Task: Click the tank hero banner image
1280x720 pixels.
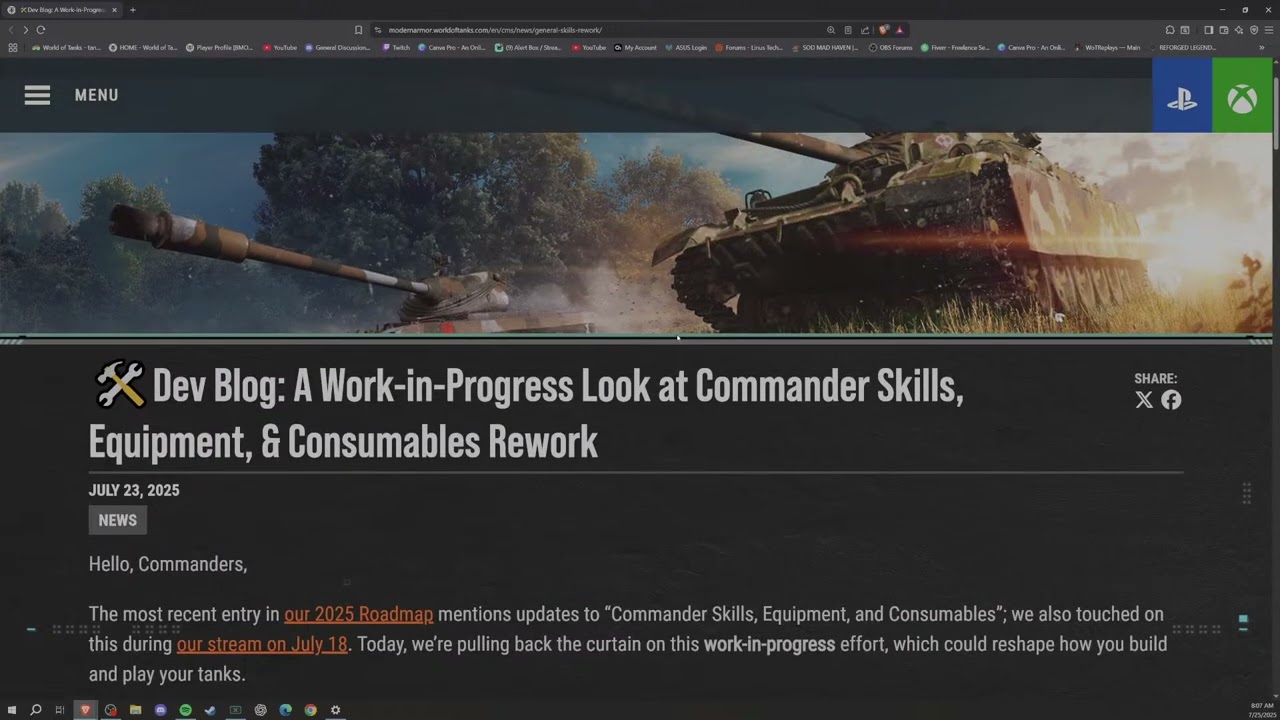Action: (636, 234)
